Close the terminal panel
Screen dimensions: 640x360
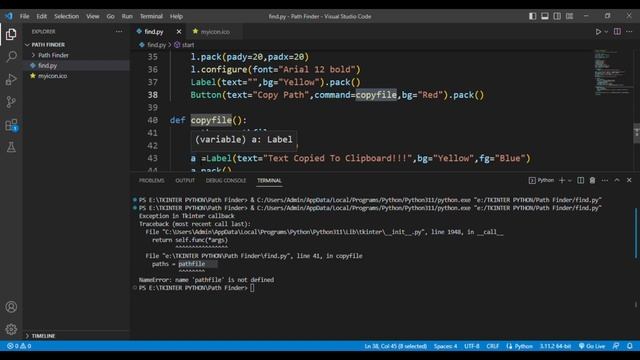pyautogui.click(x=629, y=180)
